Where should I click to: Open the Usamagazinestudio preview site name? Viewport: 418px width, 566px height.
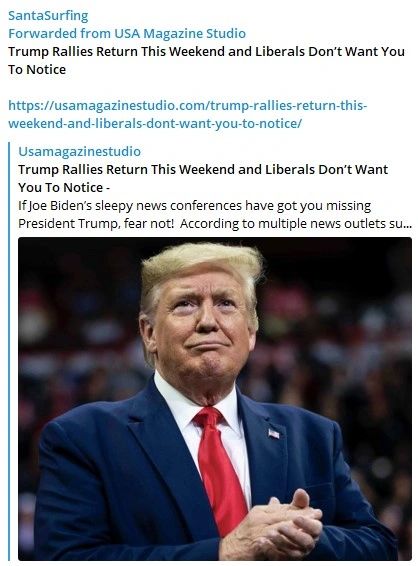pyautogui.click(x=79, y=151)
